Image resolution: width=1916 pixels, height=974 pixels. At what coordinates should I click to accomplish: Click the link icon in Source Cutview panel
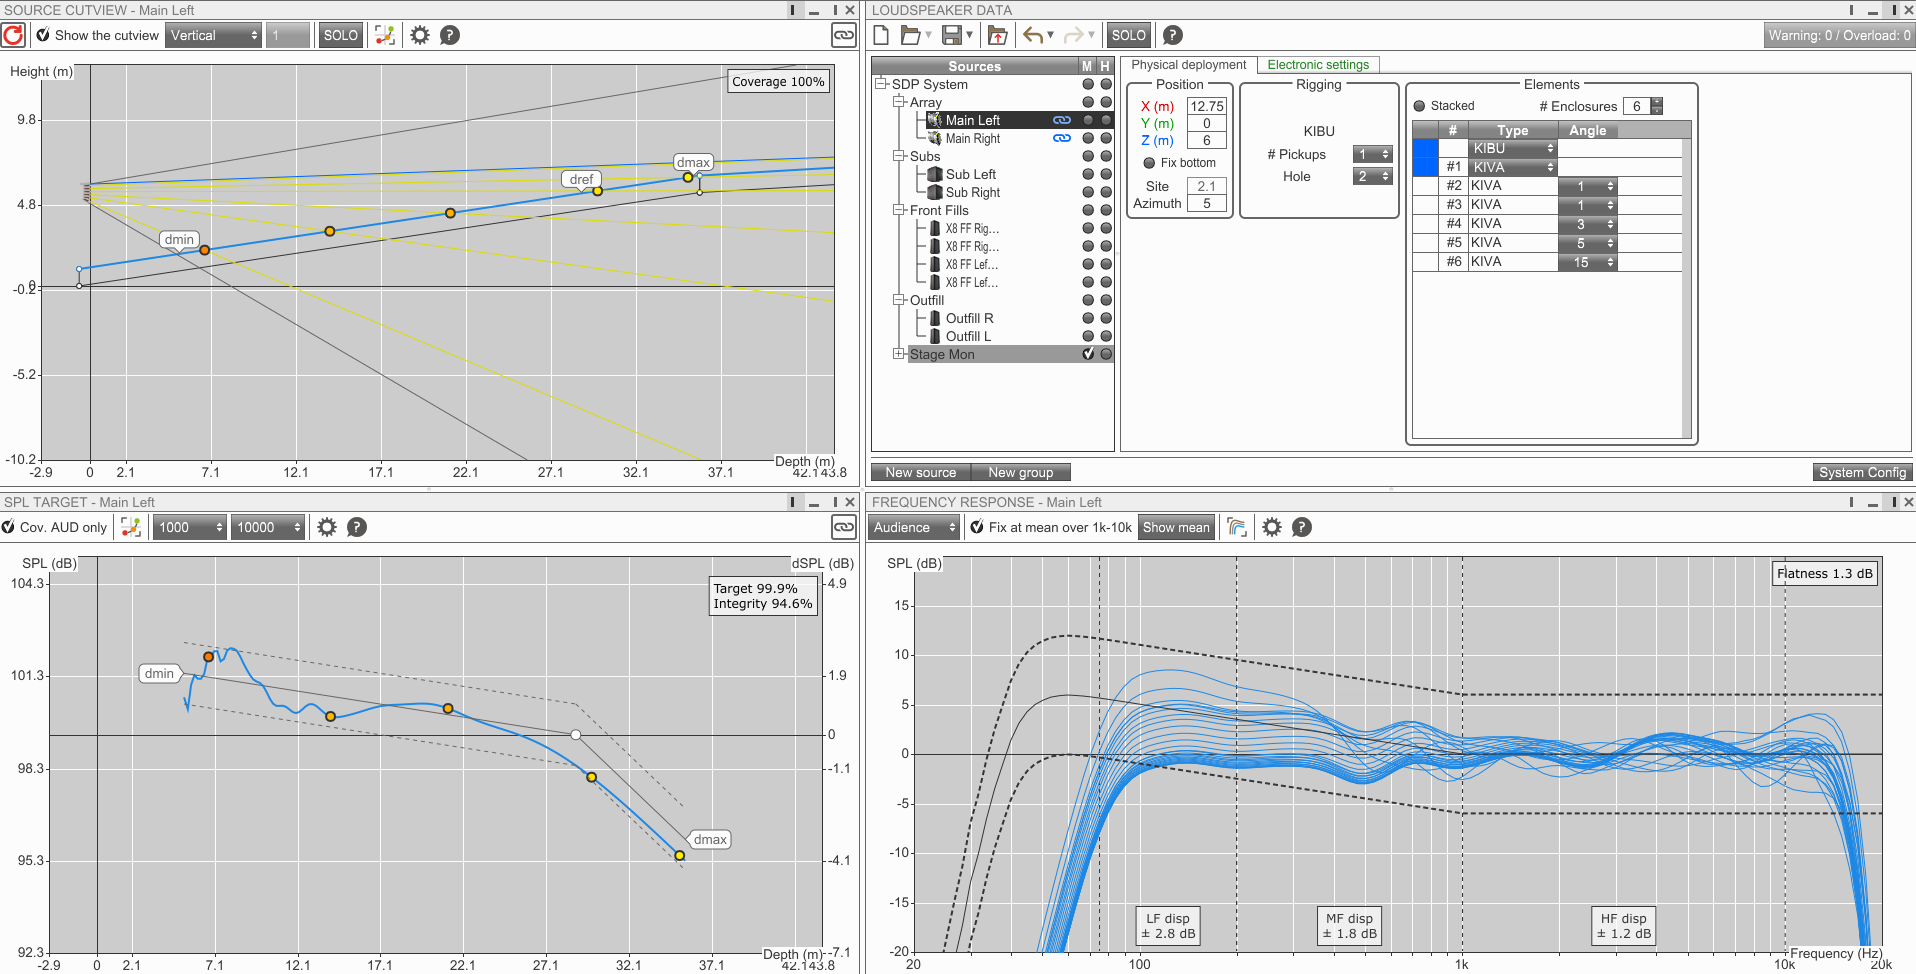(x=844, y=35)
